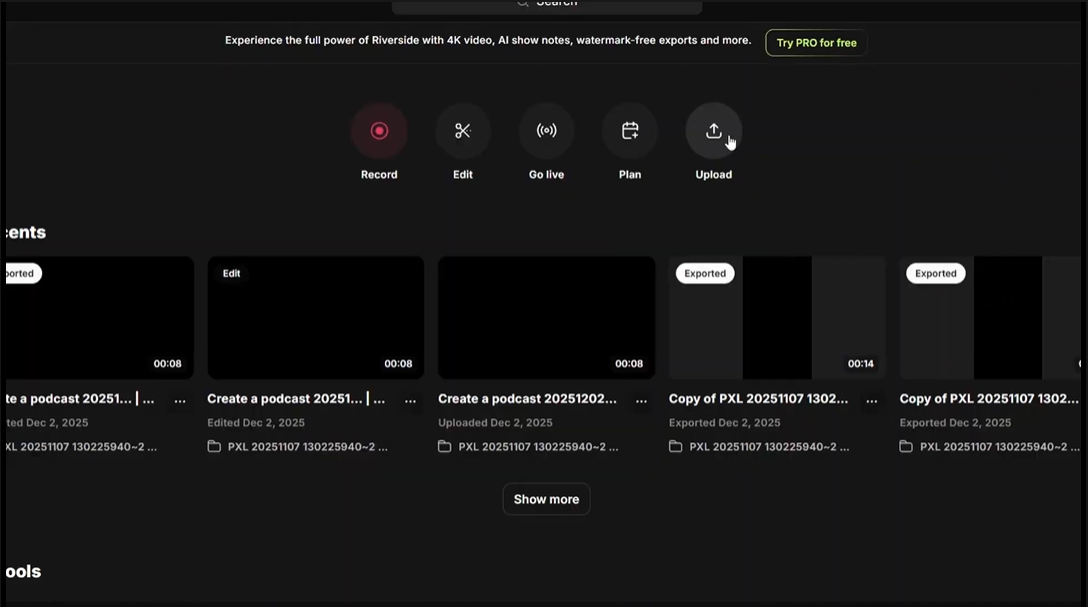The width and height of the screenshot is (1088, 607).
Task: Click the title of the Copy of PXL video with the 00:14 thumbnail
Action: point(758,399)
